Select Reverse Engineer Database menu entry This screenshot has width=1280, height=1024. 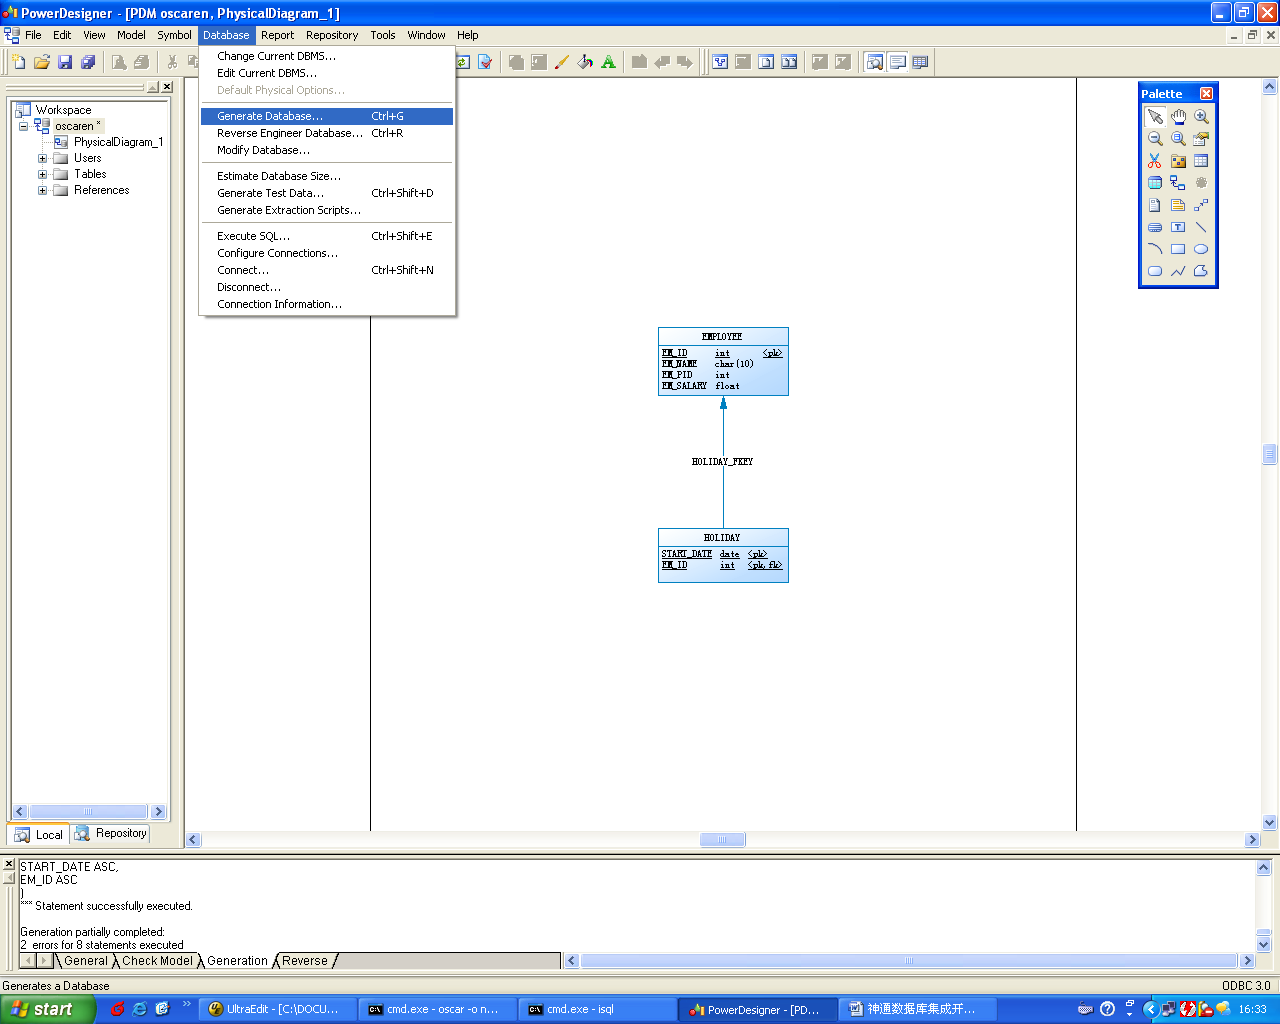click(x=290, y=133)
